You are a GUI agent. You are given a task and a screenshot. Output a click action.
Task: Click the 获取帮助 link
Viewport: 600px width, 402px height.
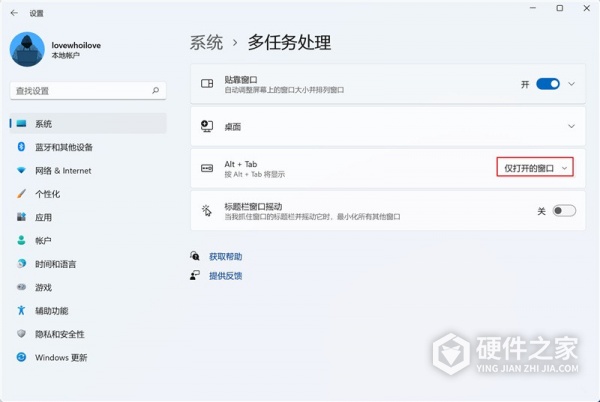tap(225, 256)
